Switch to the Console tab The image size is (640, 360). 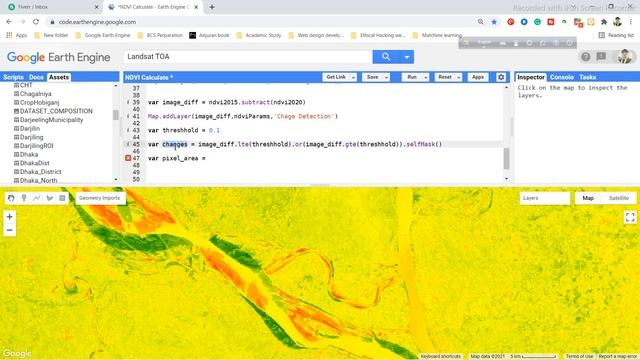[x=562, y=77]
